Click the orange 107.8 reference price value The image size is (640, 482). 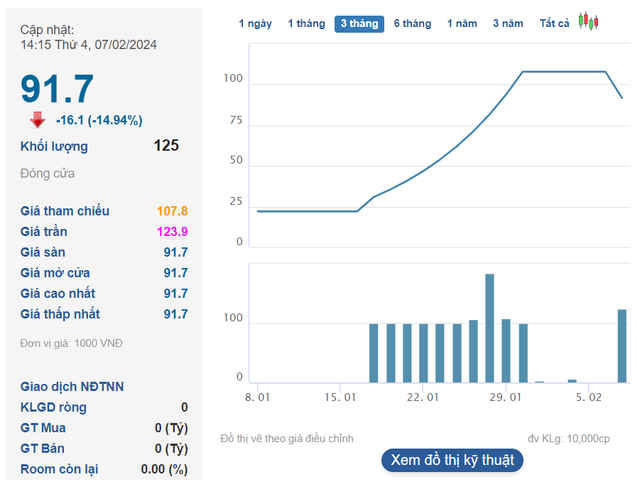172,211
